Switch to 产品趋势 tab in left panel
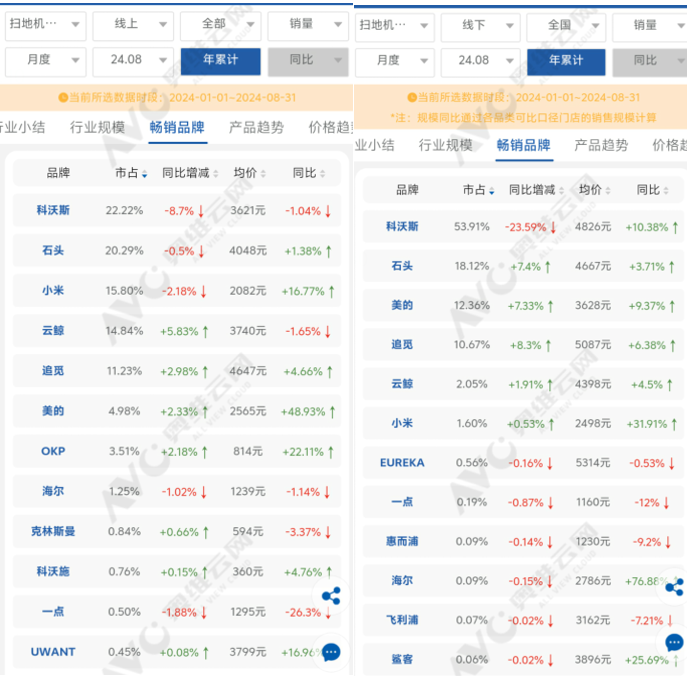 [256, 128]
